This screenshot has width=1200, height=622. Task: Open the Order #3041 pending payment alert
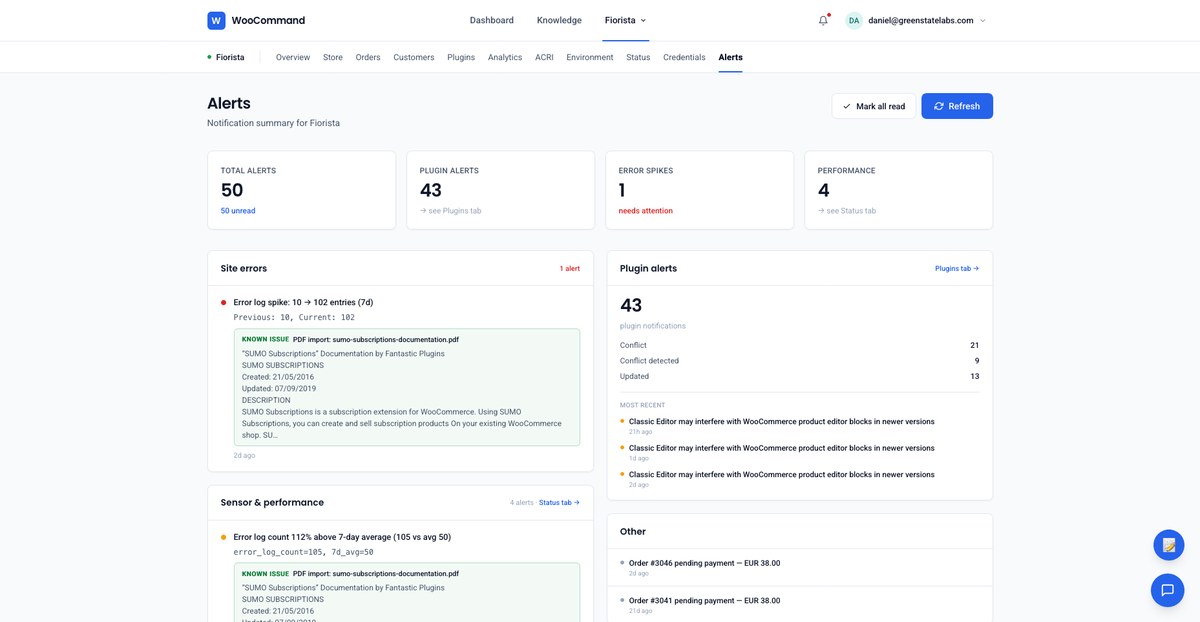pyautogui.click(x=704, y=600)
